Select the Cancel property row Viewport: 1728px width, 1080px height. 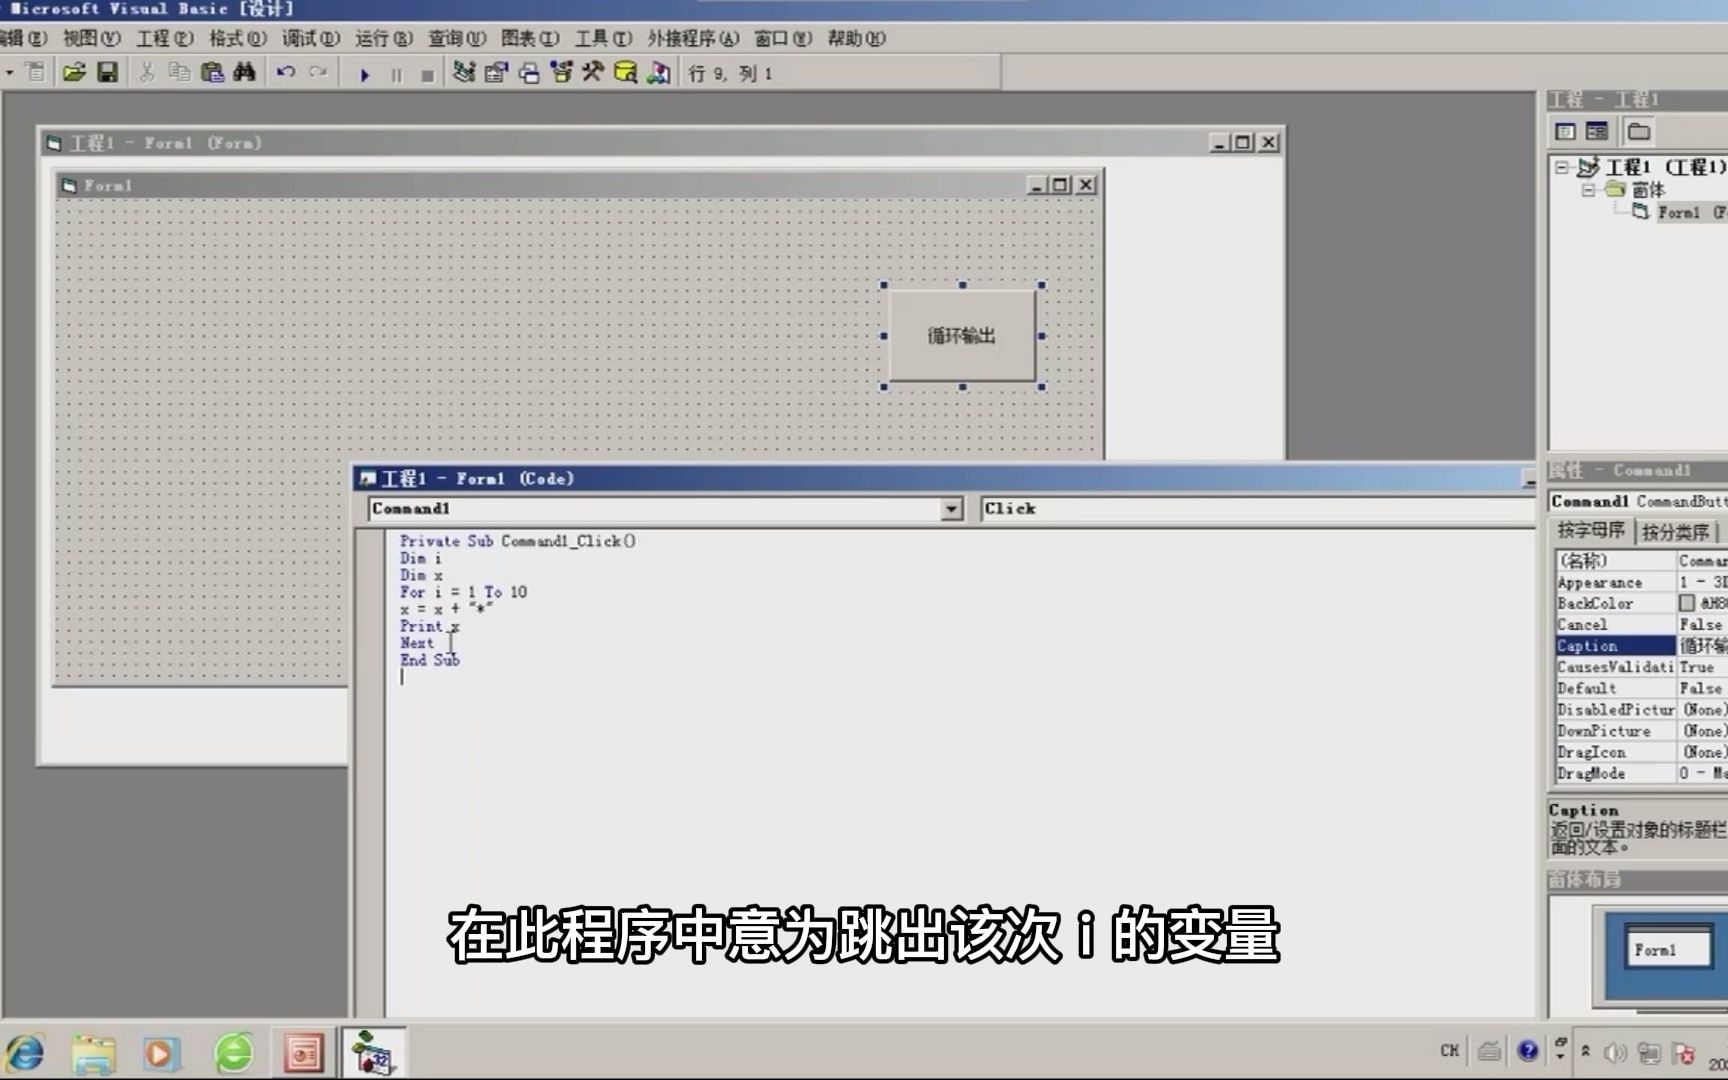click(1640, 624)
